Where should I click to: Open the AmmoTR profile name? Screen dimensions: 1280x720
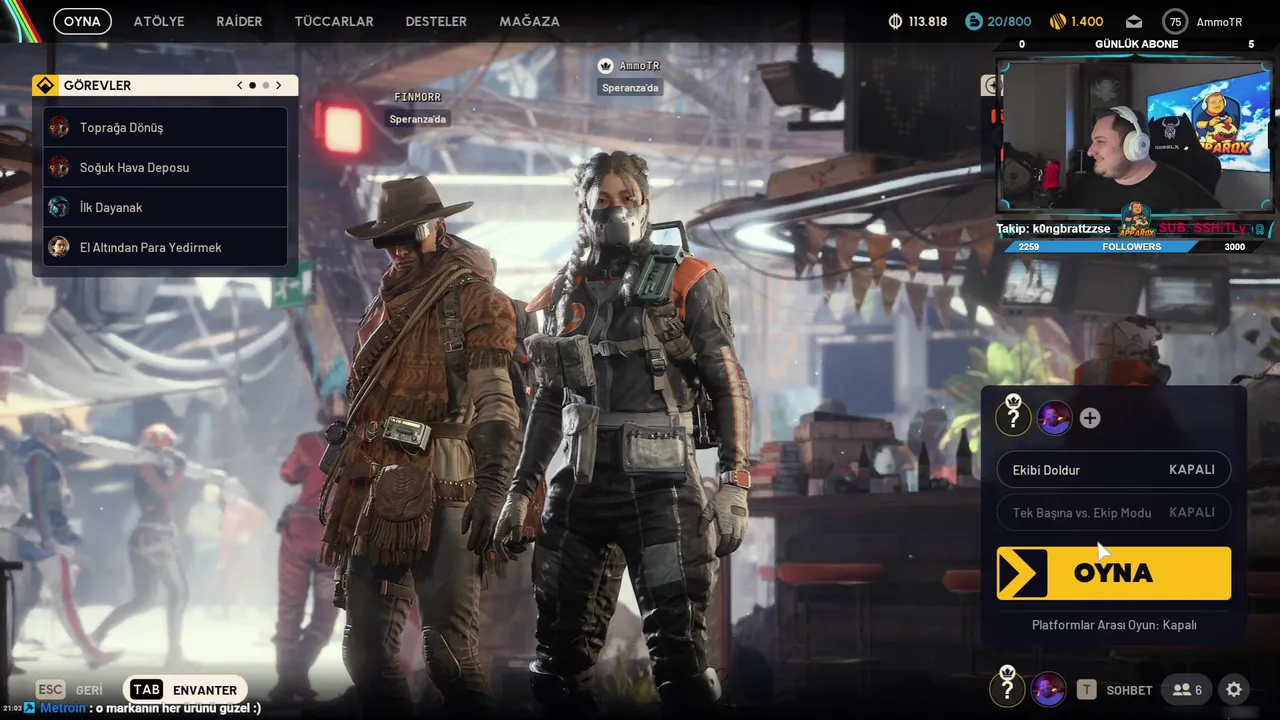point(1219,21)
